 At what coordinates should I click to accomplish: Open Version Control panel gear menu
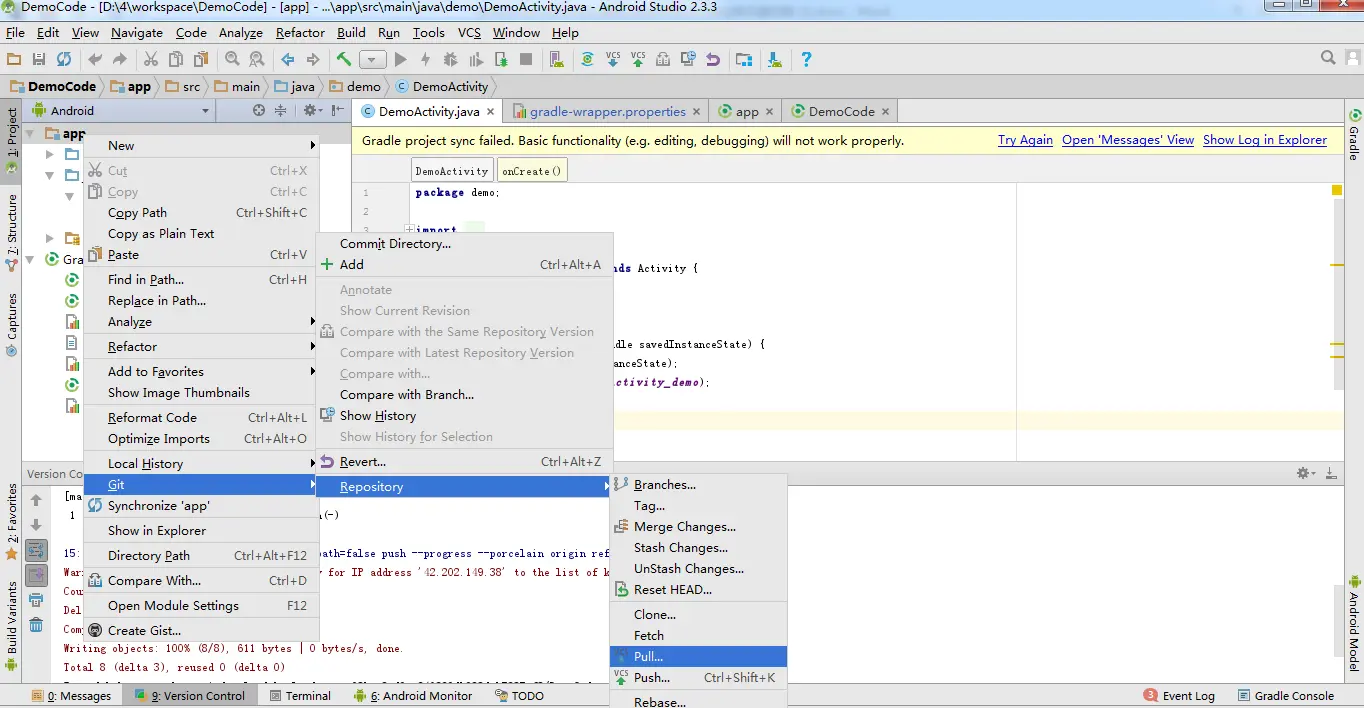point(1306,473)
